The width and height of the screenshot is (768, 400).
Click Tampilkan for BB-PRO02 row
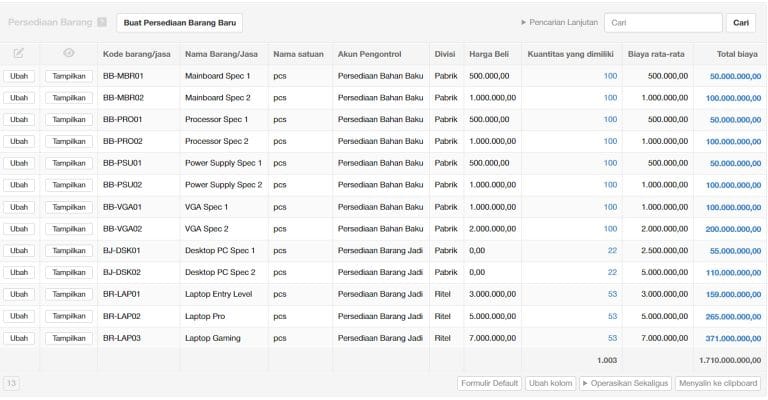click(69, 141)
